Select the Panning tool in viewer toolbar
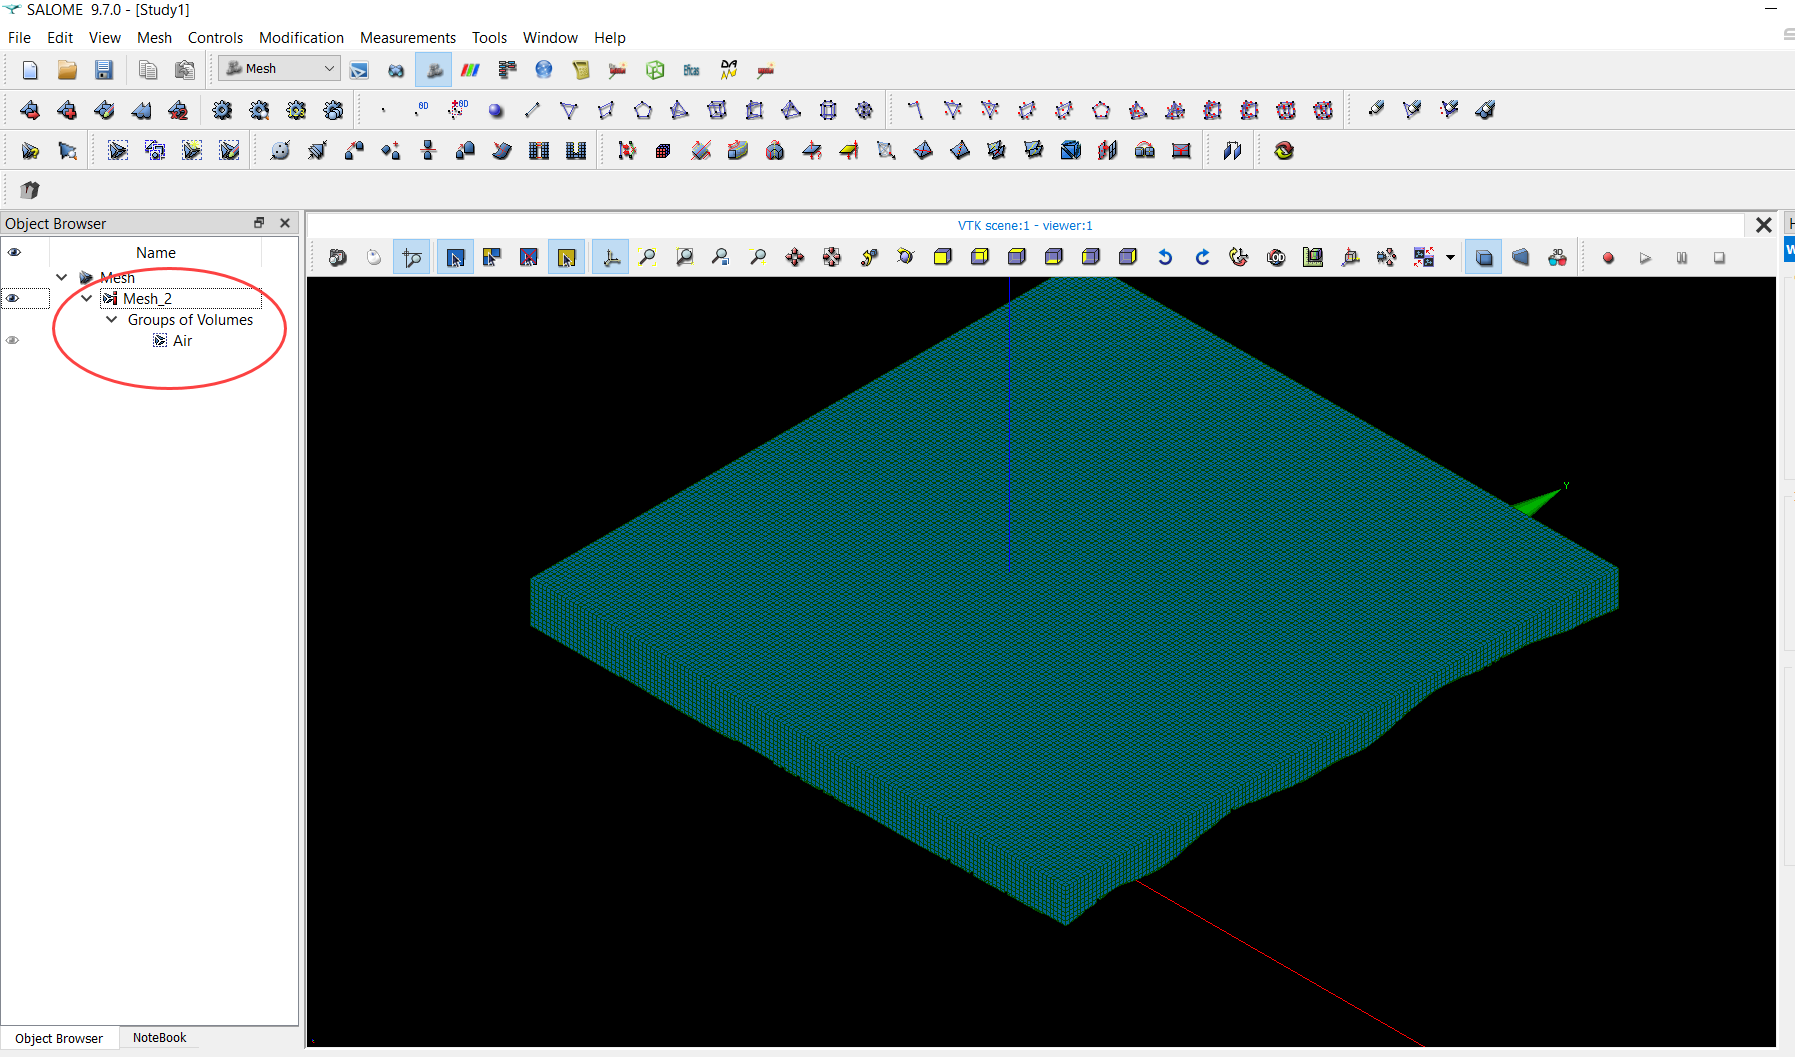This screenshot has height=1057, width=1795. pyautogui.click(x=795, y=258)
